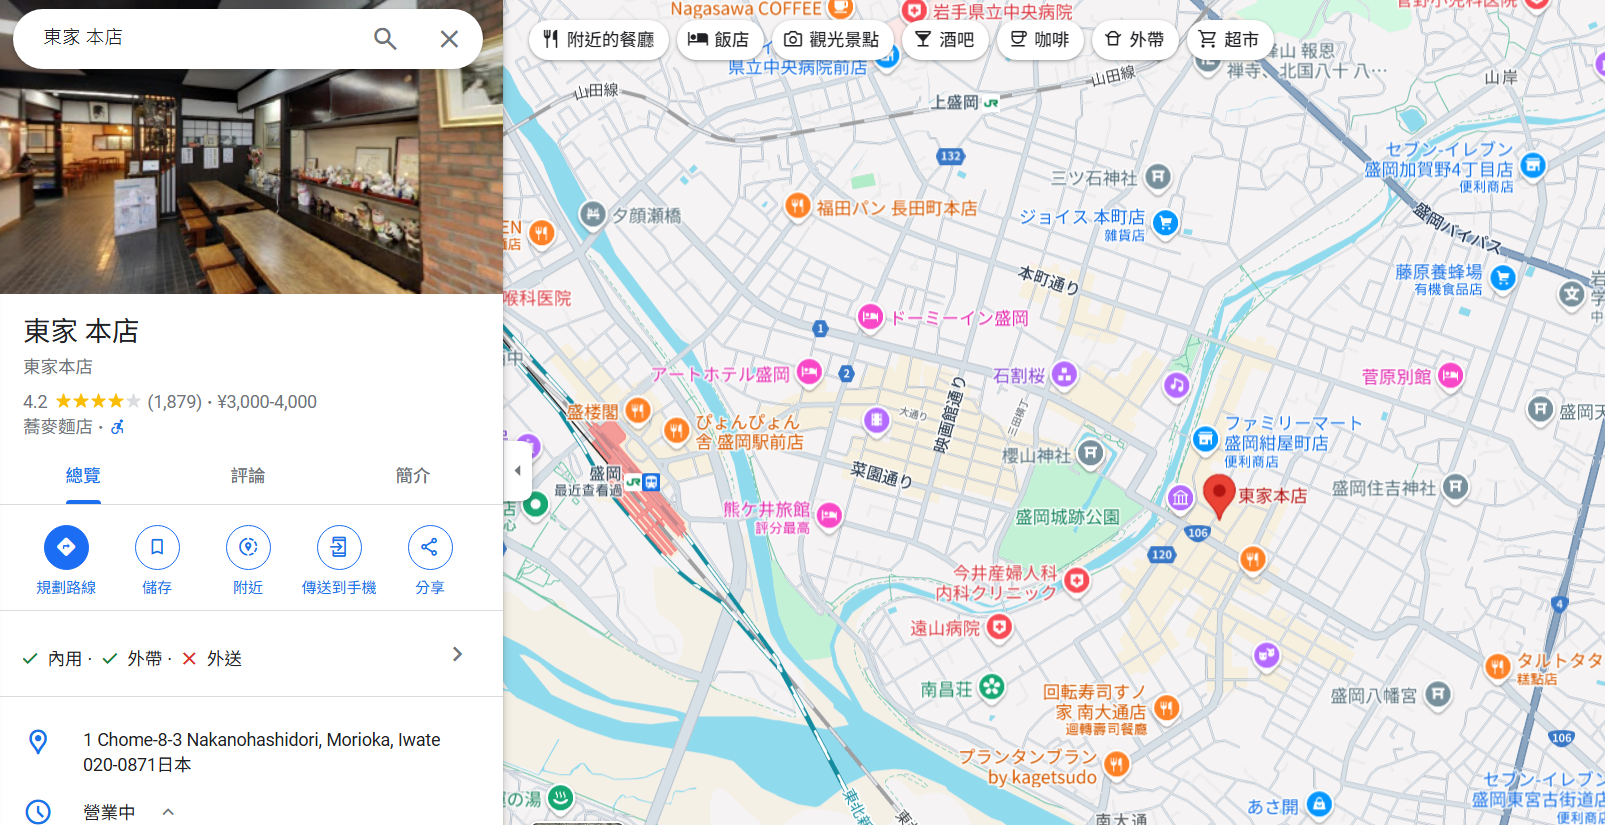Click the プランタンブラン restaurant marker
This screenshot has width=1605, height=825.
tap(1117, 765)
